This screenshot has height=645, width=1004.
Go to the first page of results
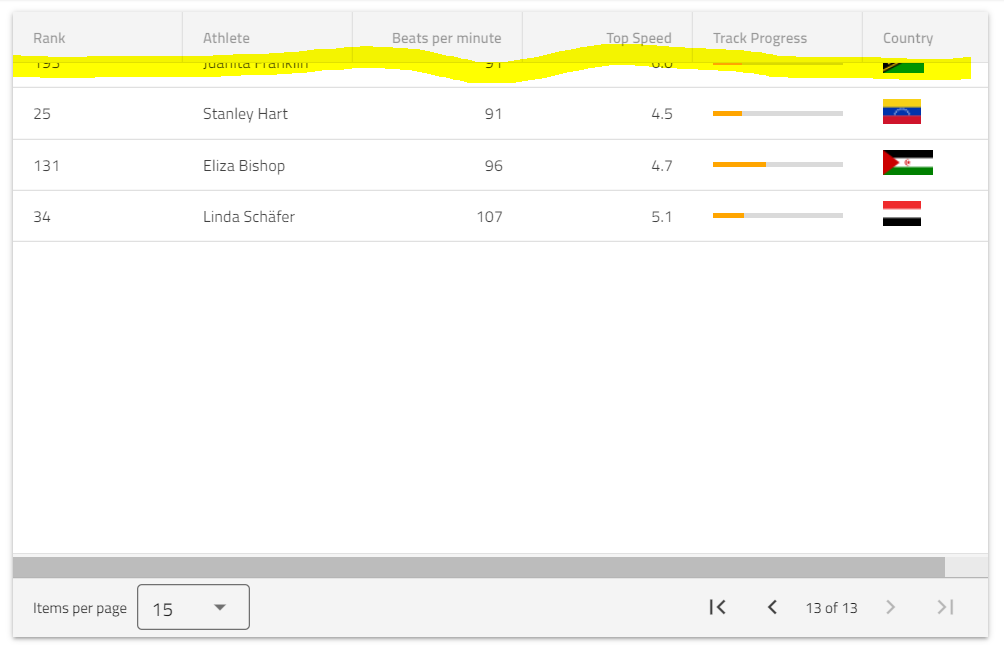717,607
